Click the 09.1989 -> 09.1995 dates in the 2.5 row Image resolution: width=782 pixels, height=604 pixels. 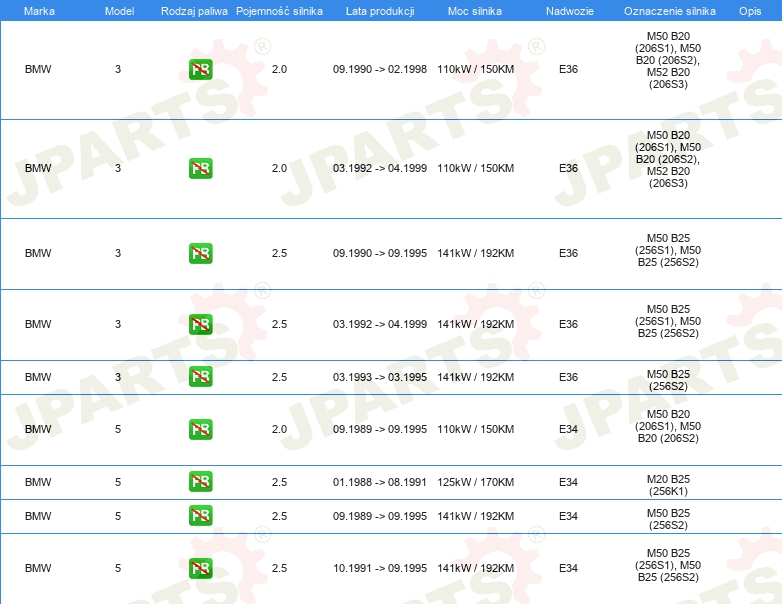[x=380, y=516]
